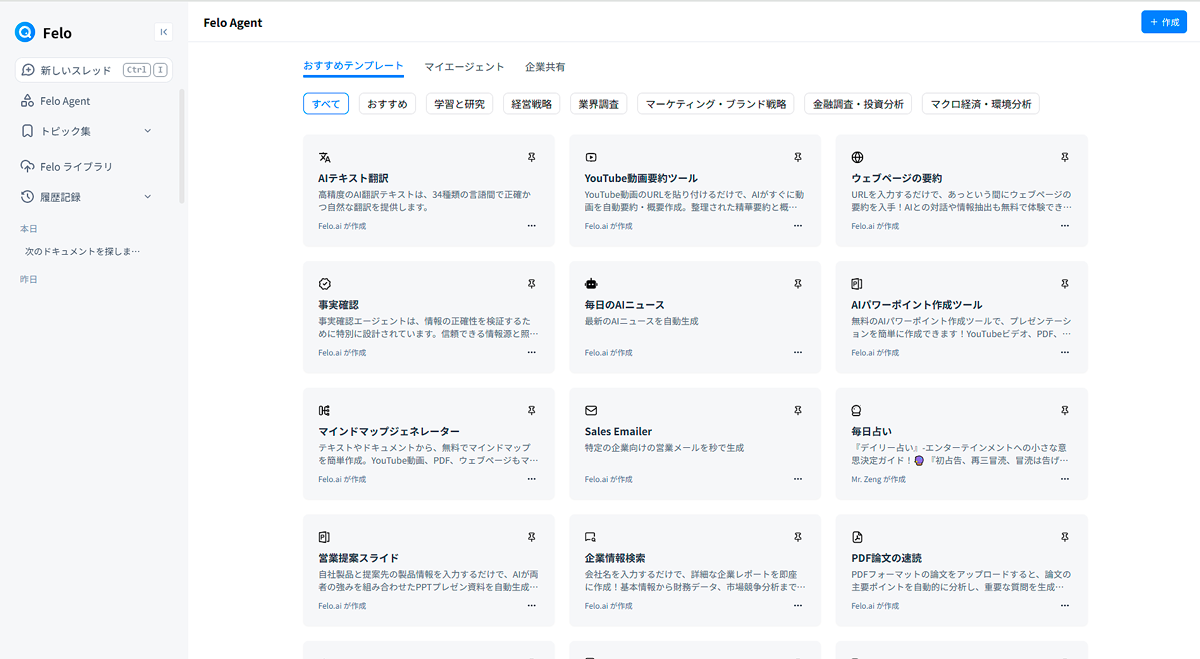Viewport: 1200px width, 659px height.
Task: Switch to 企業共有 tab
Action: 545,67
